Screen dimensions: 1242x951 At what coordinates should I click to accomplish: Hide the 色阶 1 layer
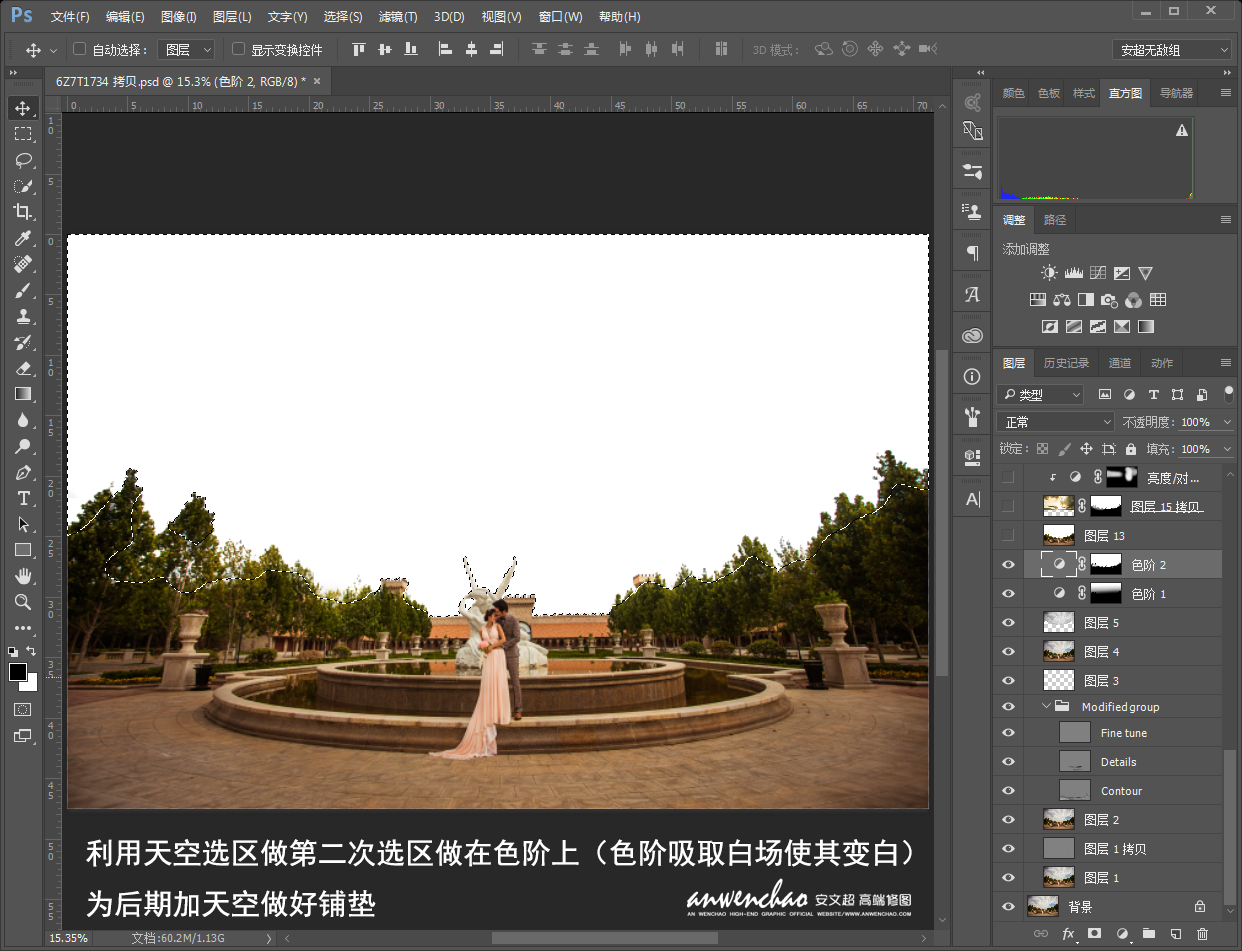coord(1008,594)
